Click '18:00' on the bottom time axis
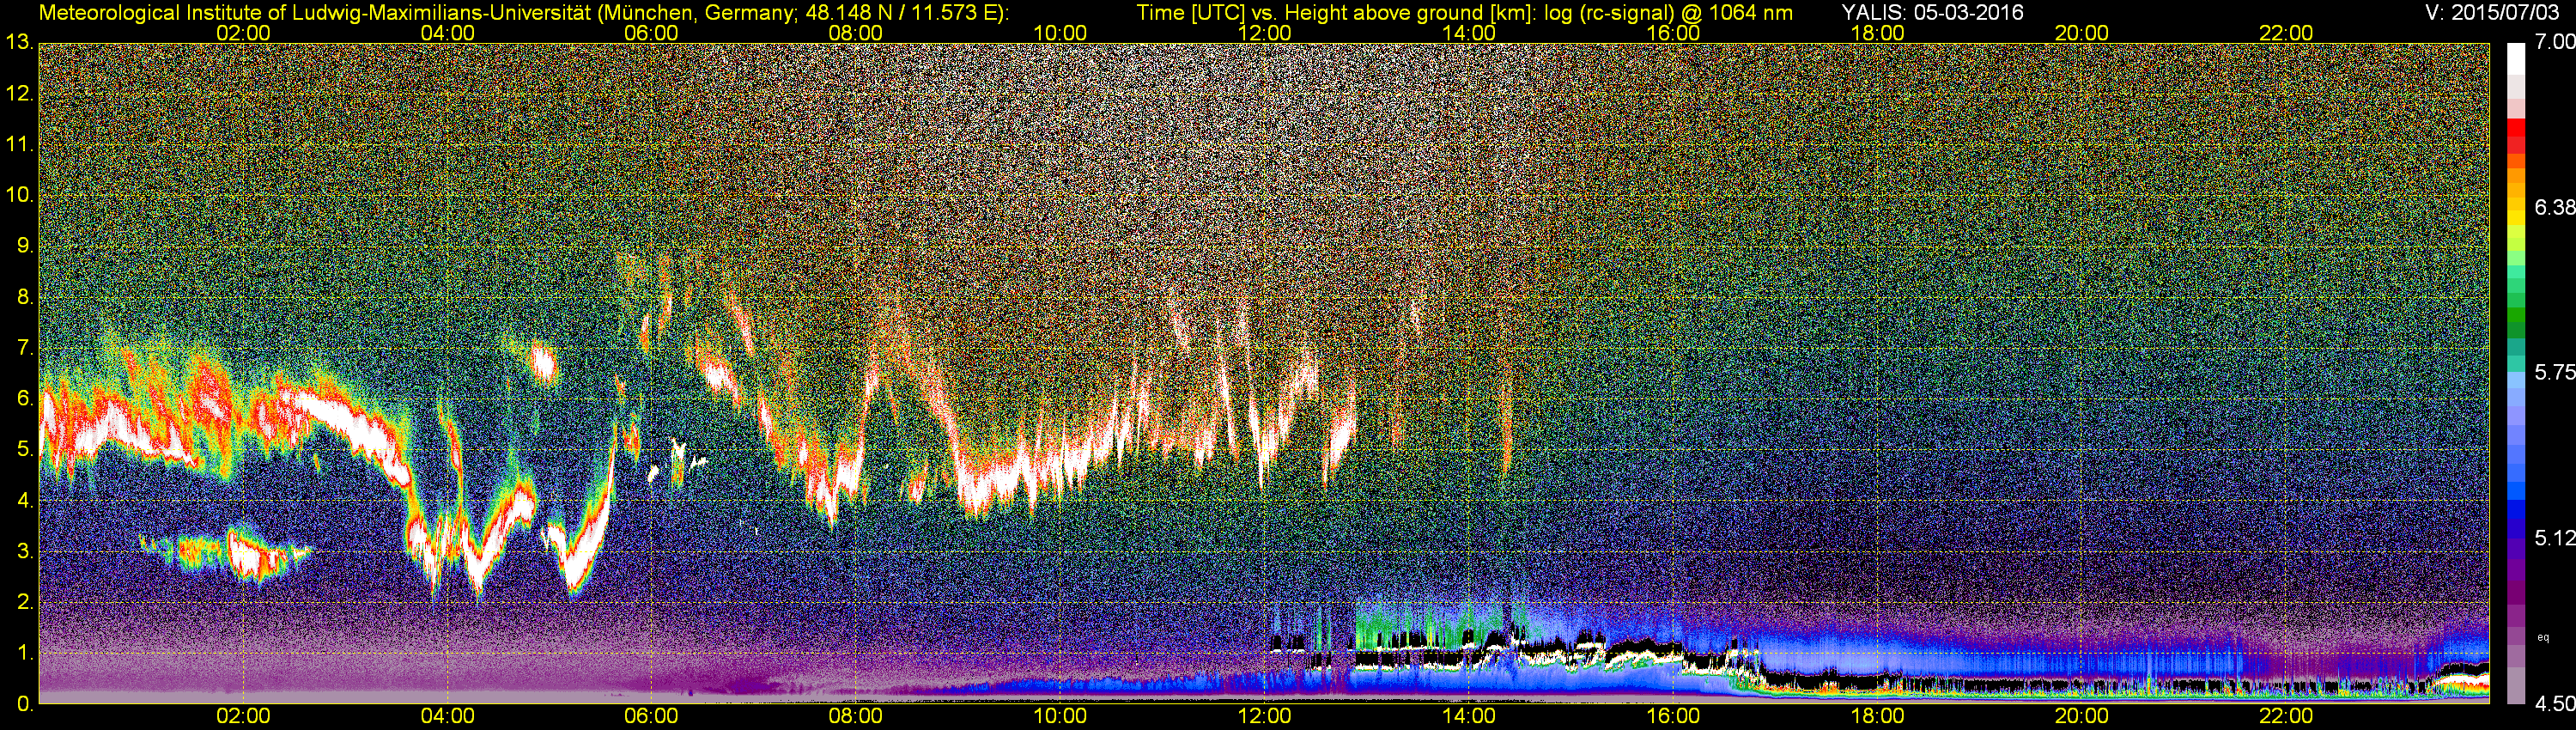 1877,717
